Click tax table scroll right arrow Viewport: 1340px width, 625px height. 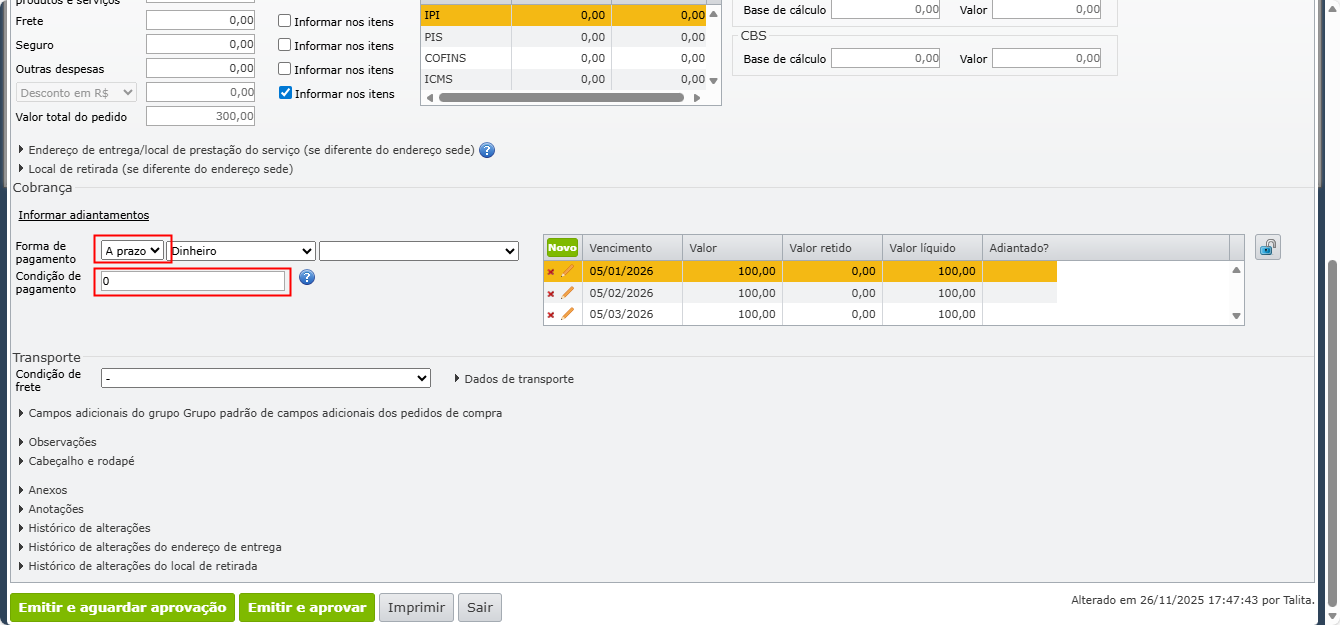(698, 98)
